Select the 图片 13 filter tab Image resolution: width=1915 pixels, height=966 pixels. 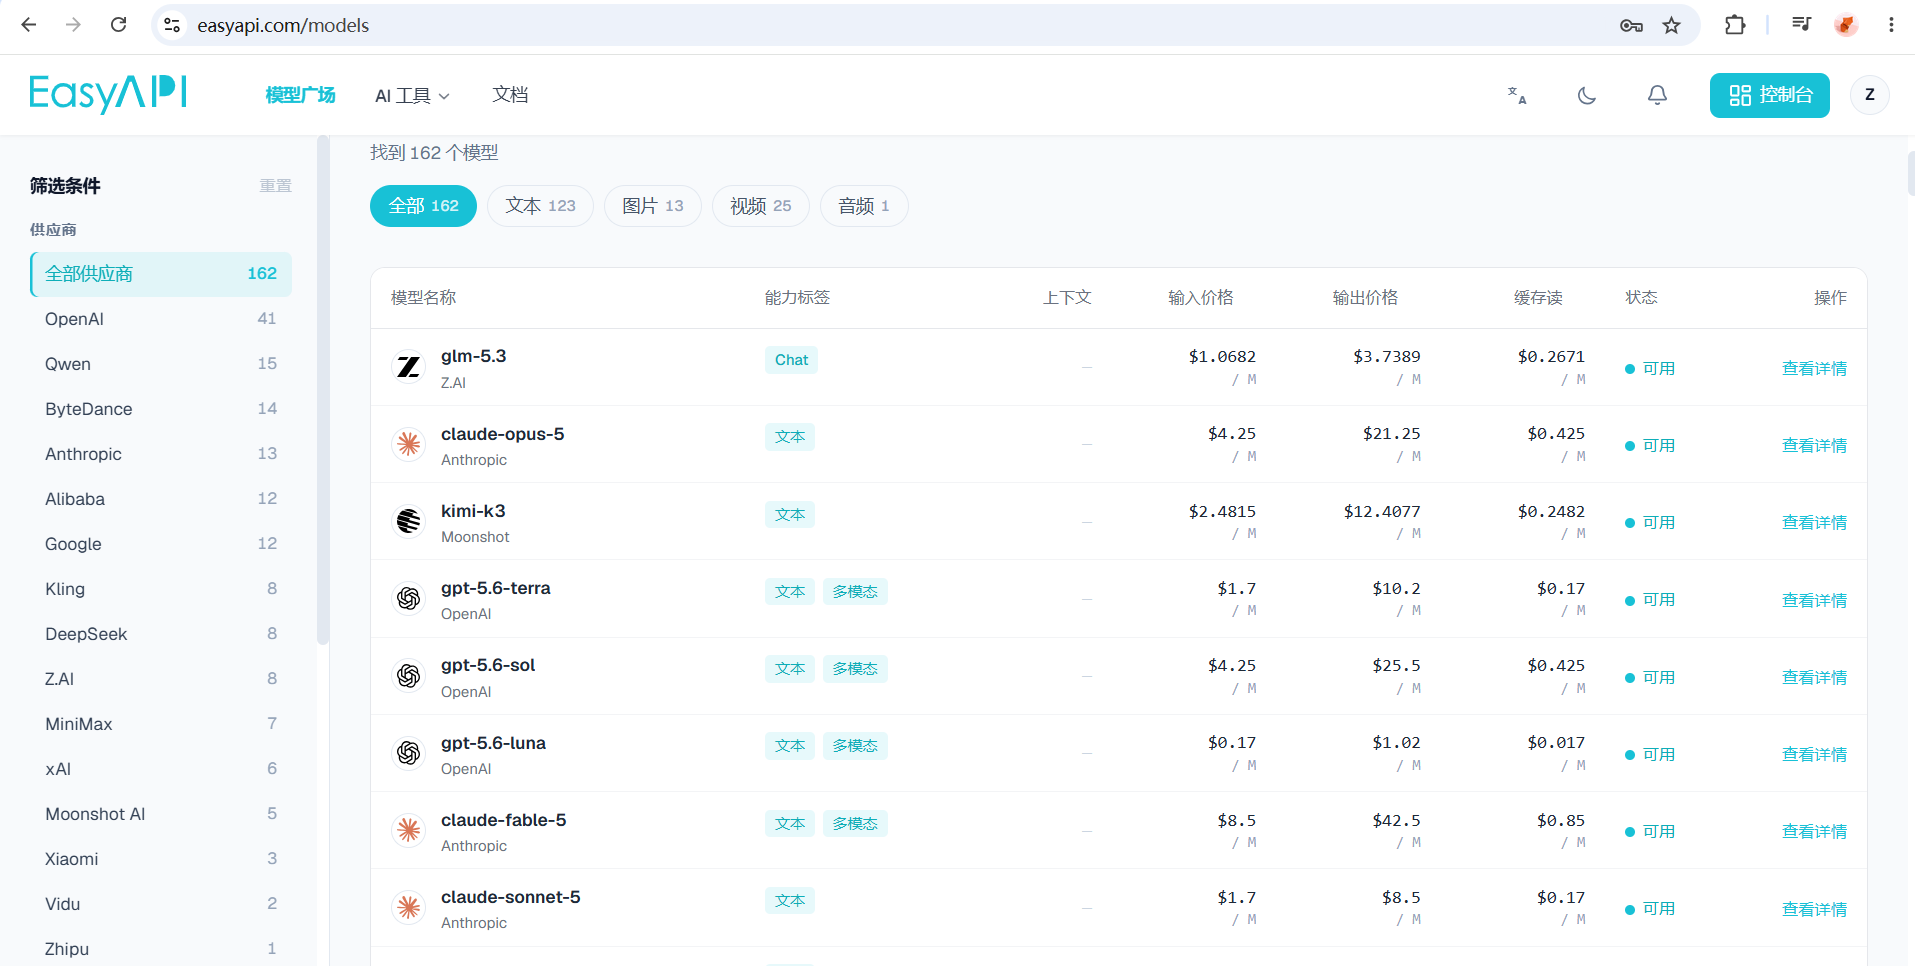(x=653, y=206)
